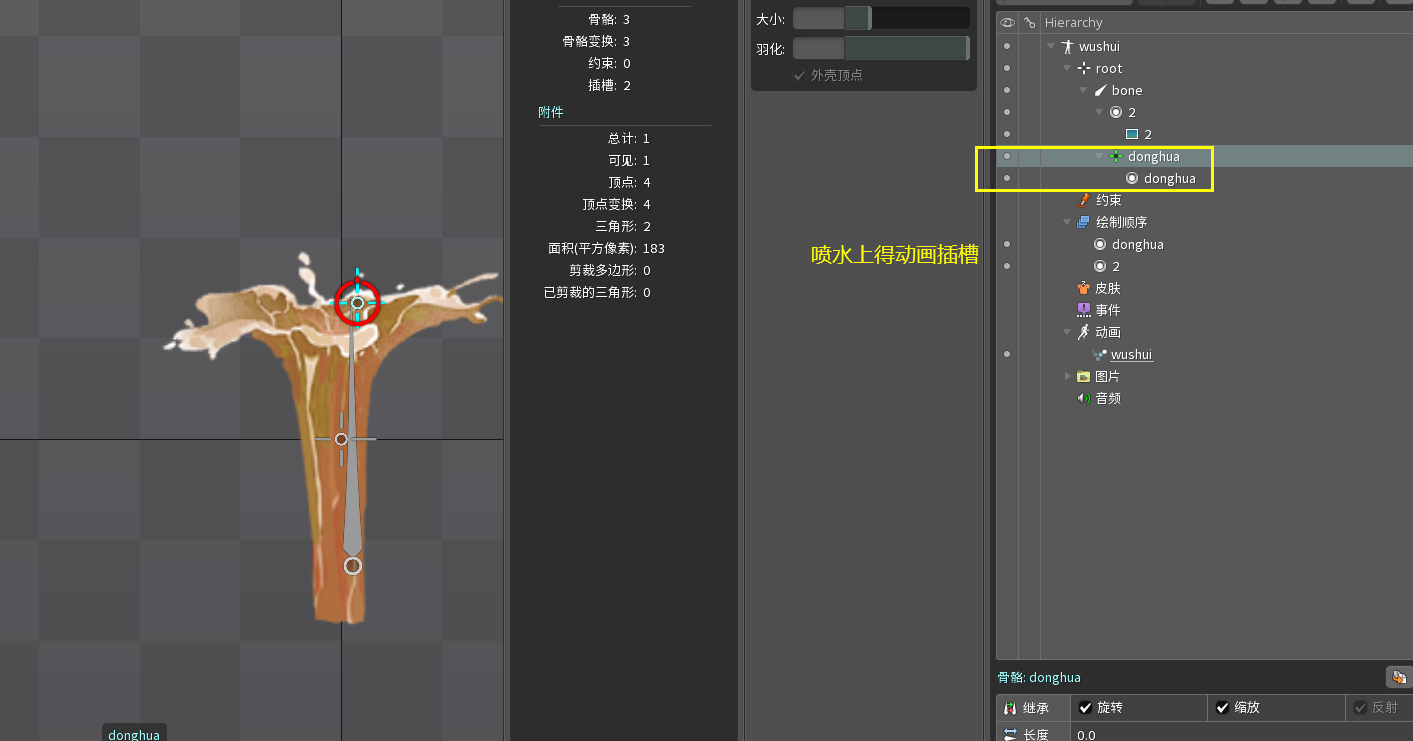Select the teal region attachment icon named 2
Viewport: 1413px width, 741px height.
click(x=1132, y=135)
